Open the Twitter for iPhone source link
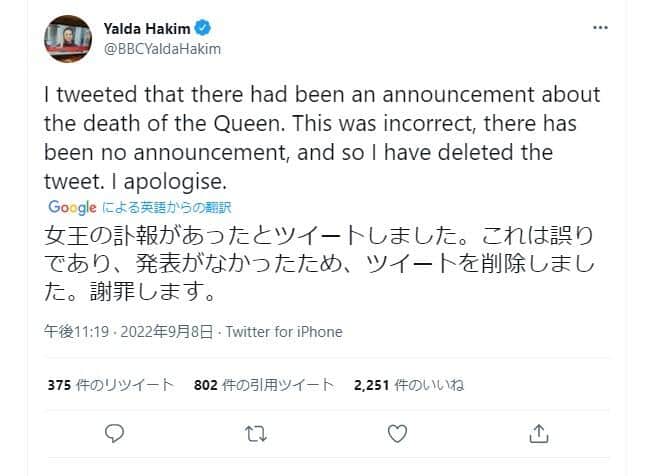The width and height of the screenshot is (651, 476). [x=284, y=332]
